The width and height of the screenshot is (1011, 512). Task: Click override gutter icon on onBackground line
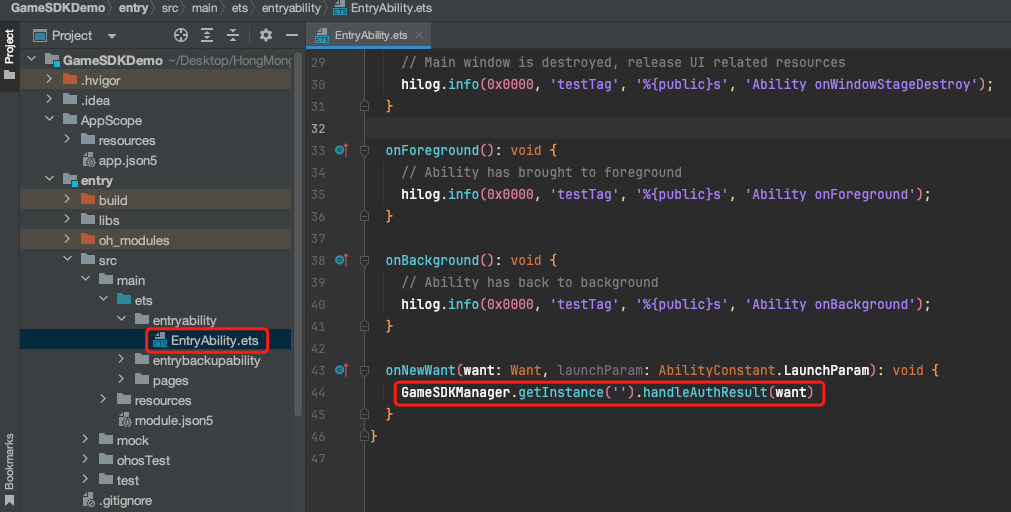pyautogui.click(x=341, y=261)
